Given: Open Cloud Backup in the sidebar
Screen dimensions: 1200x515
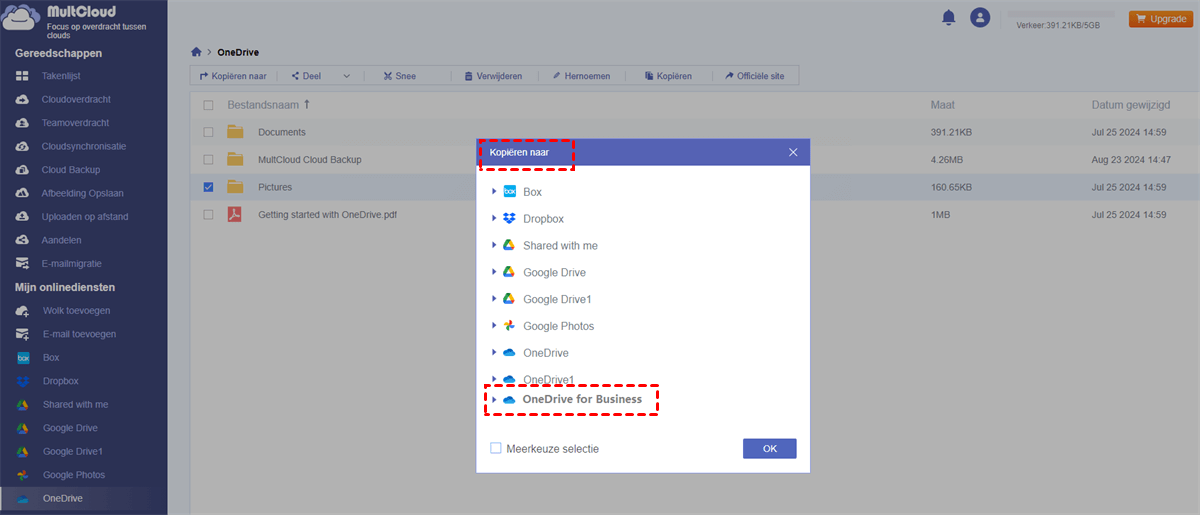Looking at the screenshot, I should coord(70,170).
